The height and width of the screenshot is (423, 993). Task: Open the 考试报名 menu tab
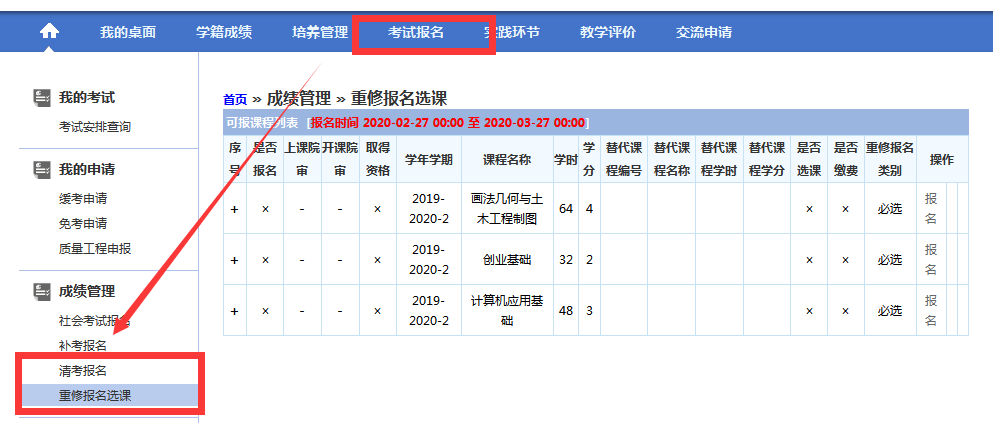[416, 32]
